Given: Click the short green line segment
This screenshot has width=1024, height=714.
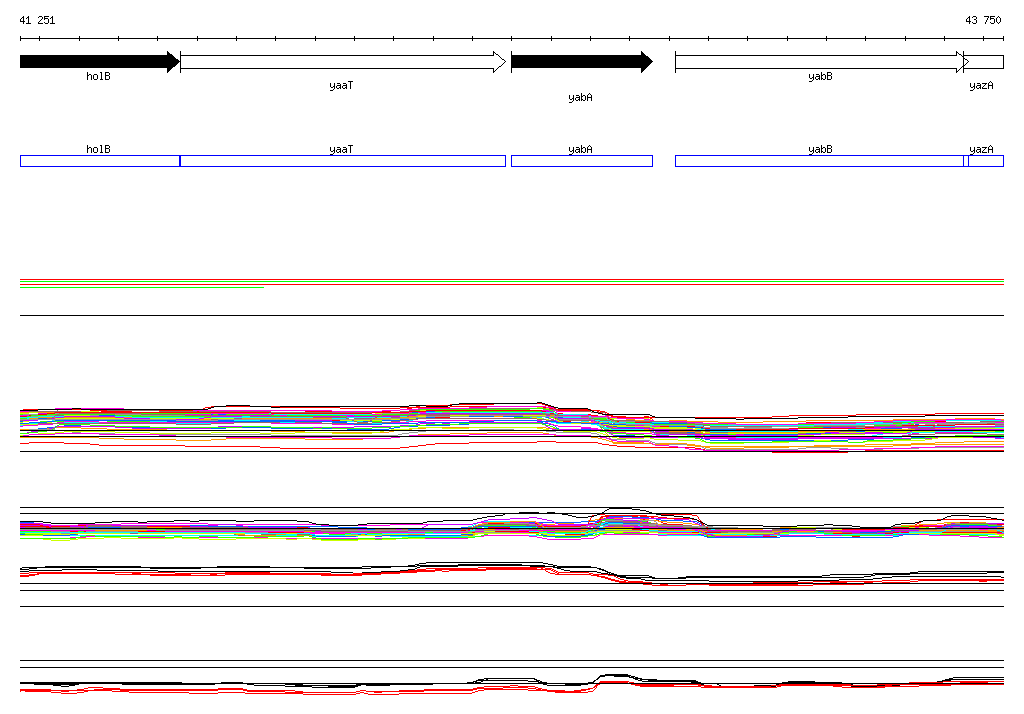Looking at the screenshot, I should [142, 287].
